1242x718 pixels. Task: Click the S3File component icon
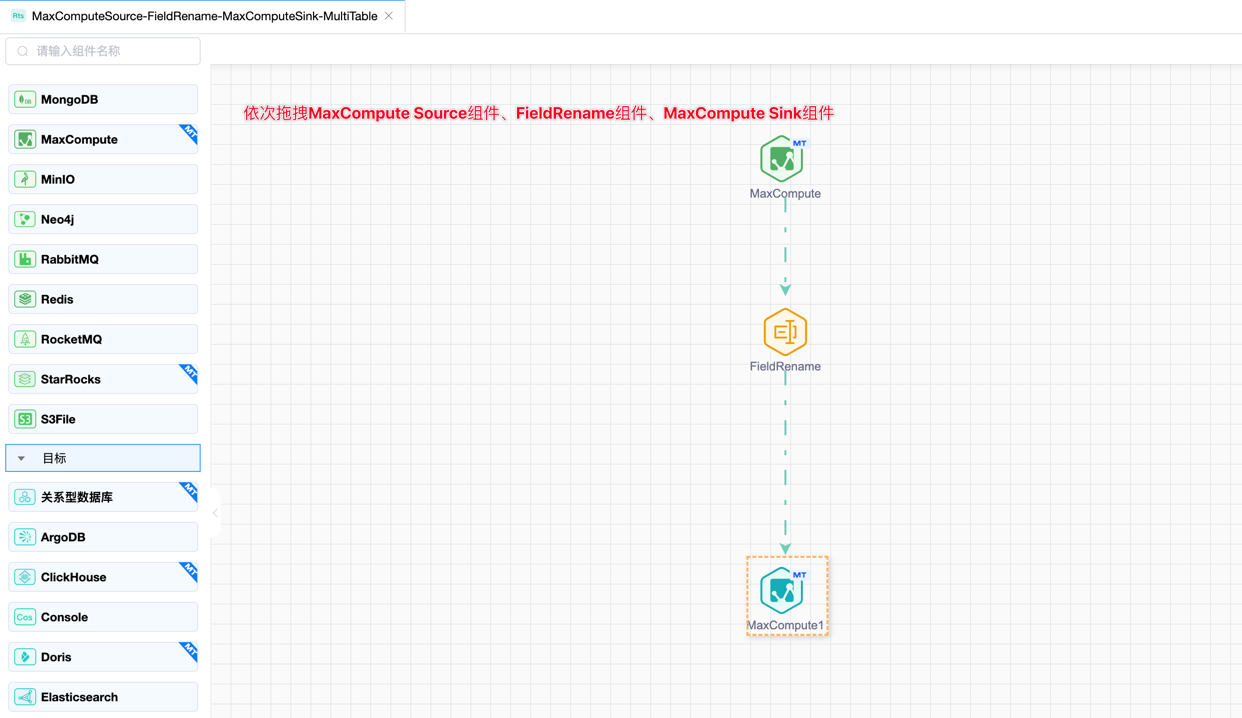[25, 420]
